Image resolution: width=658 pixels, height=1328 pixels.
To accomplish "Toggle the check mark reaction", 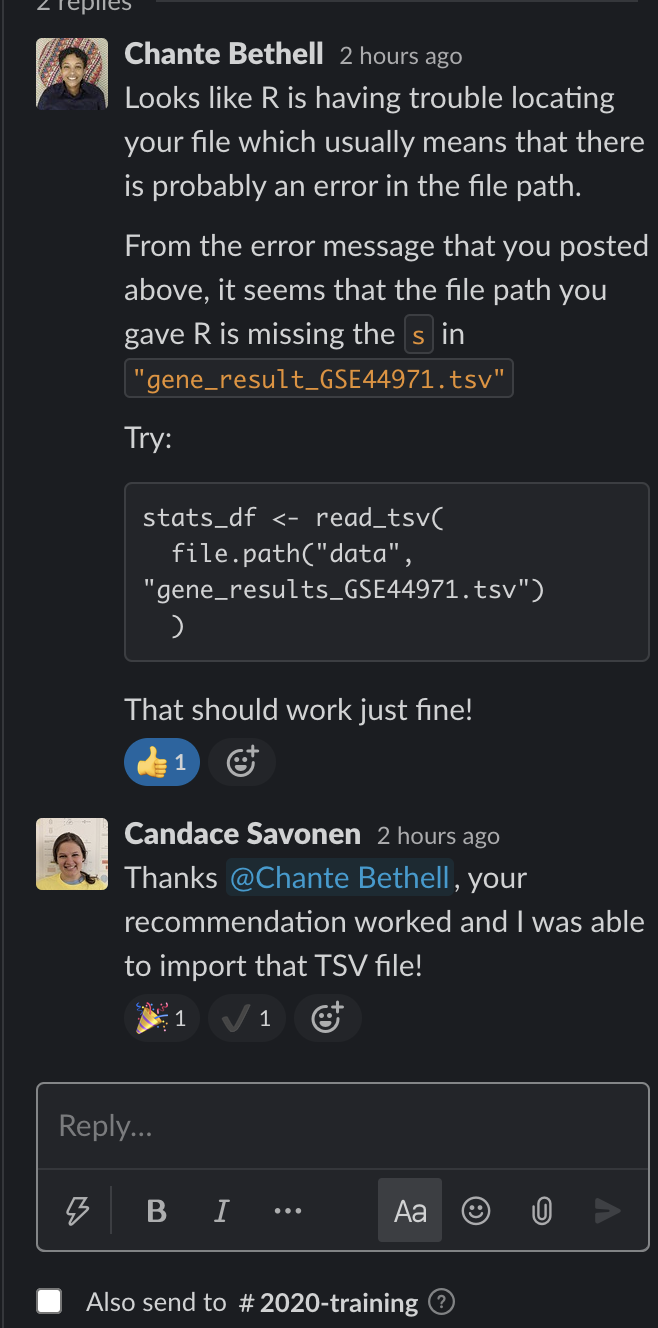I will (246, 1019).
